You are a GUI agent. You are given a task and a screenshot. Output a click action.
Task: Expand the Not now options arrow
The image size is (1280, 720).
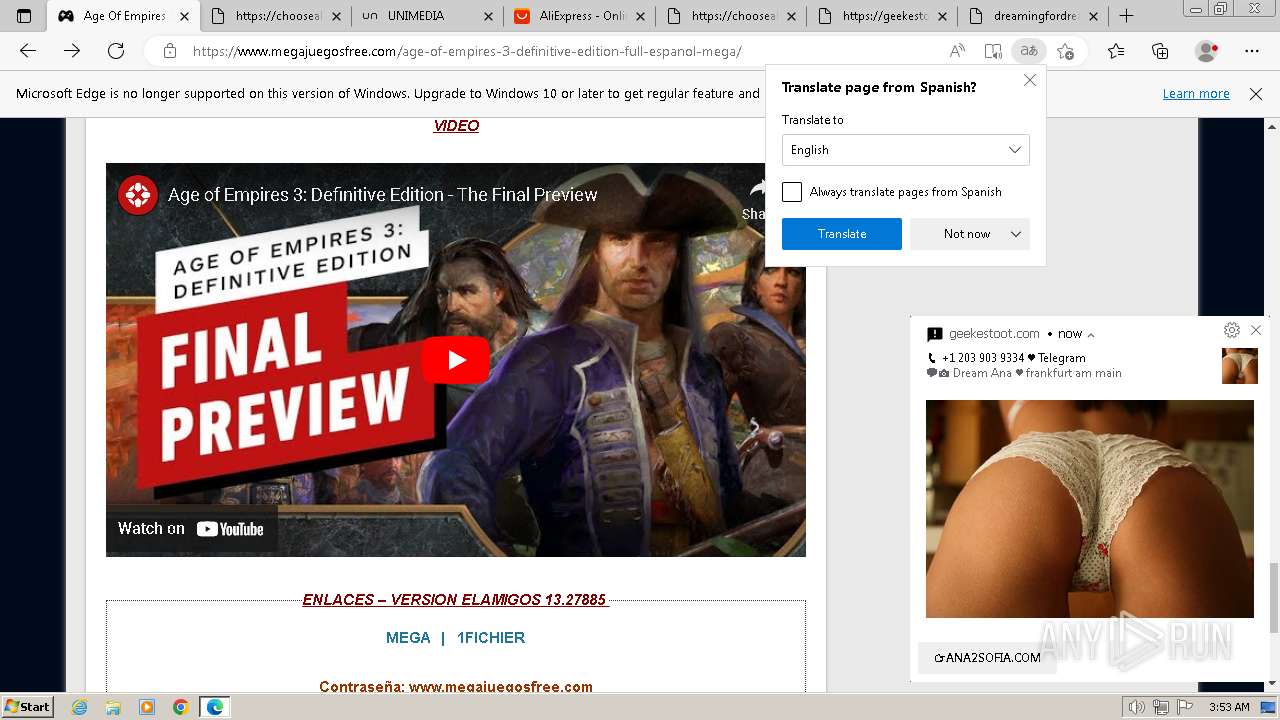point(1016,234)
